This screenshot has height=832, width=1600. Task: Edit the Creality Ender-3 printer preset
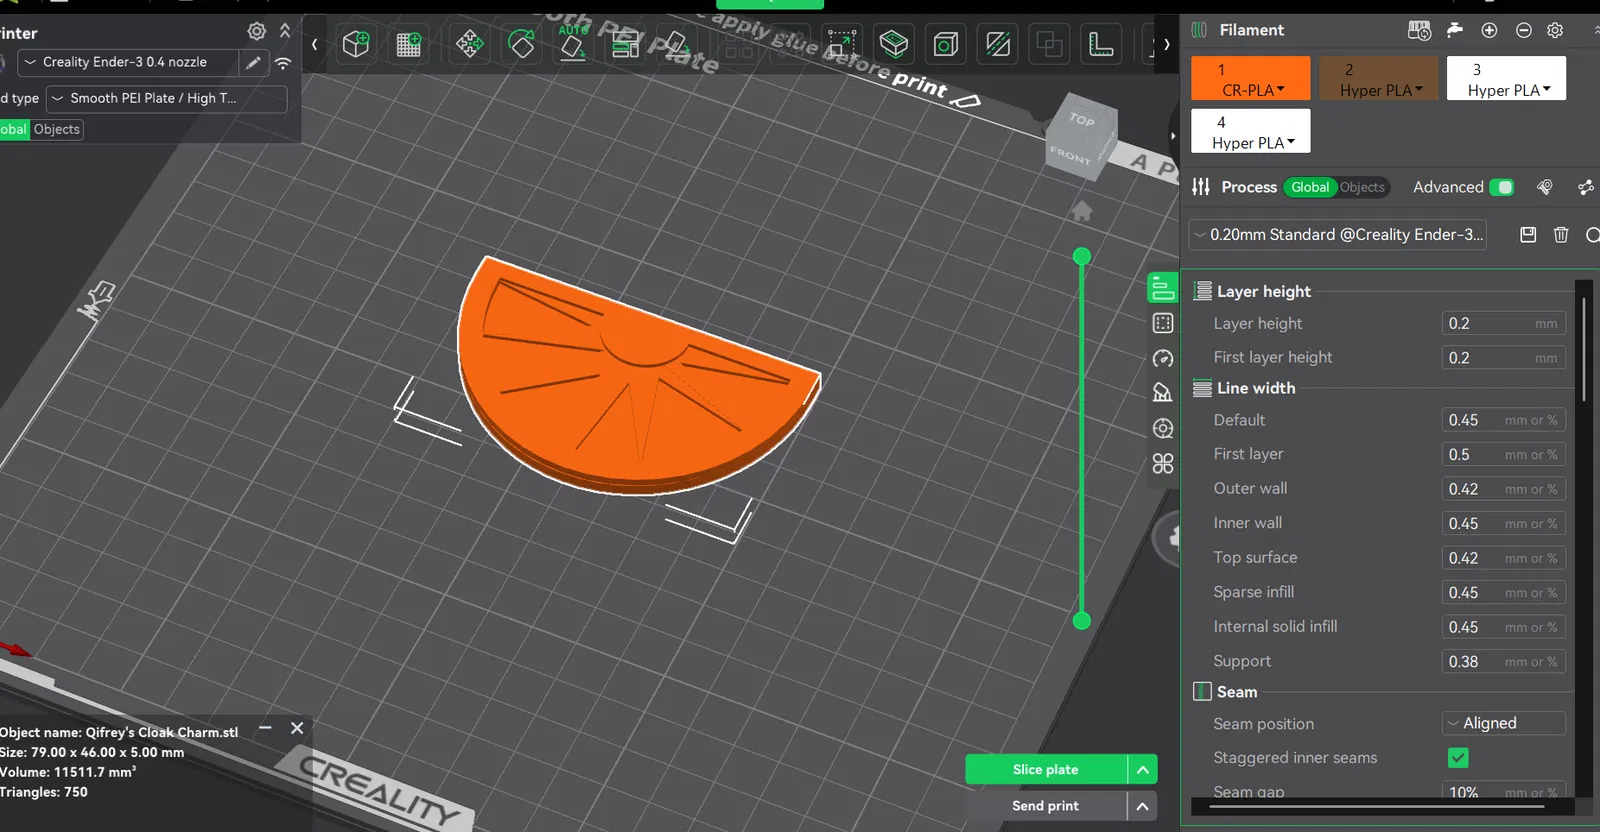[x=254, y=63]
